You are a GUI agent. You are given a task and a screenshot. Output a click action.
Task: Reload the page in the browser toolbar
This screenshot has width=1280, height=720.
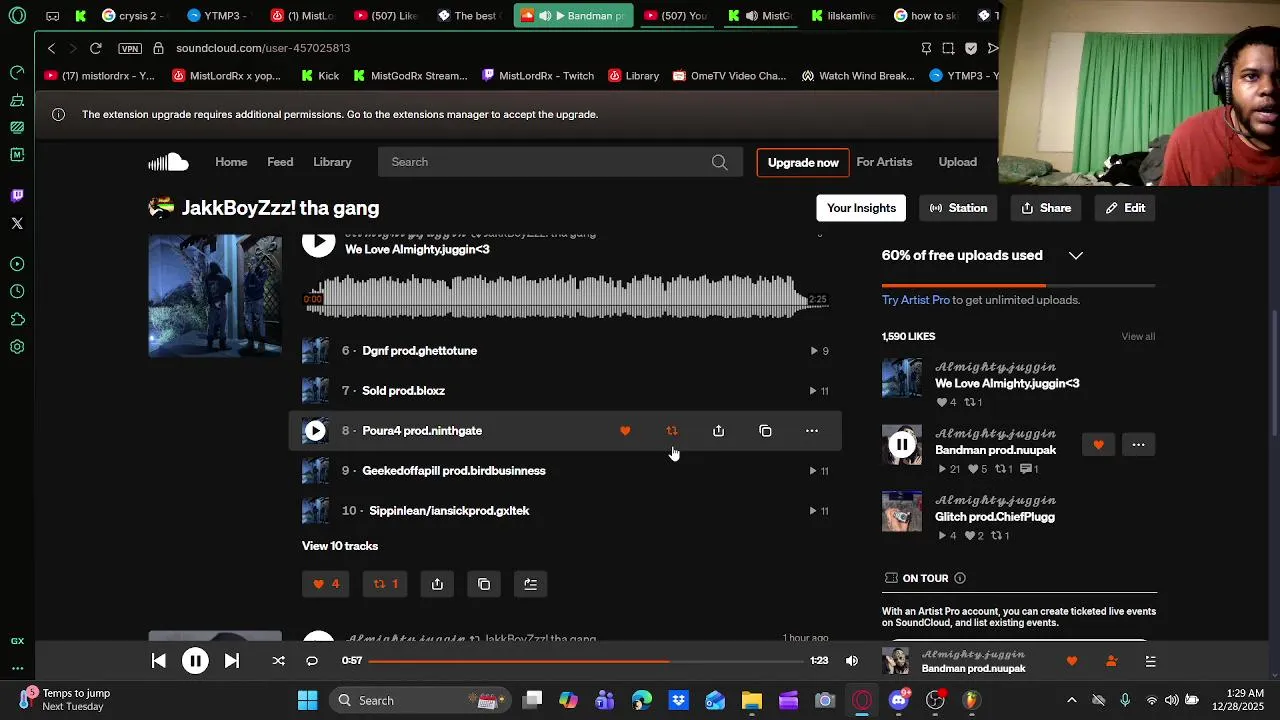pyautogui.click(x=95, y=48)
